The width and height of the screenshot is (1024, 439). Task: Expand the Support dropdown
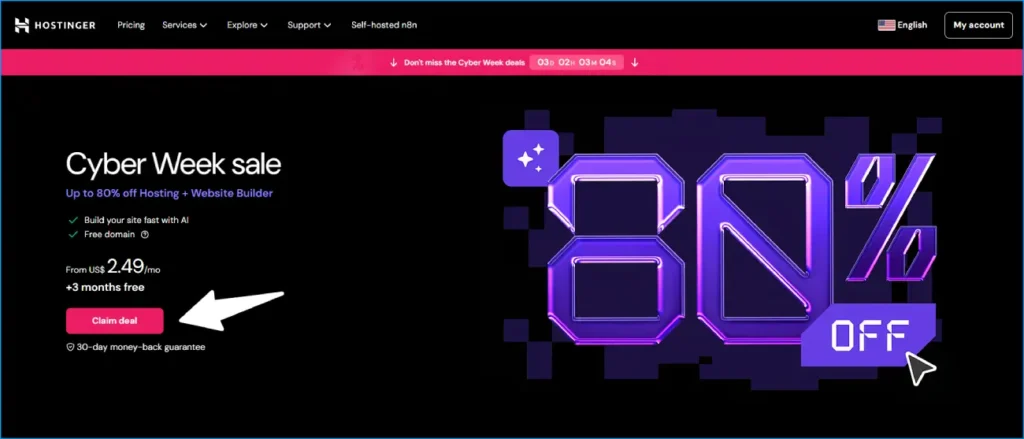click(x=309, y=25)
